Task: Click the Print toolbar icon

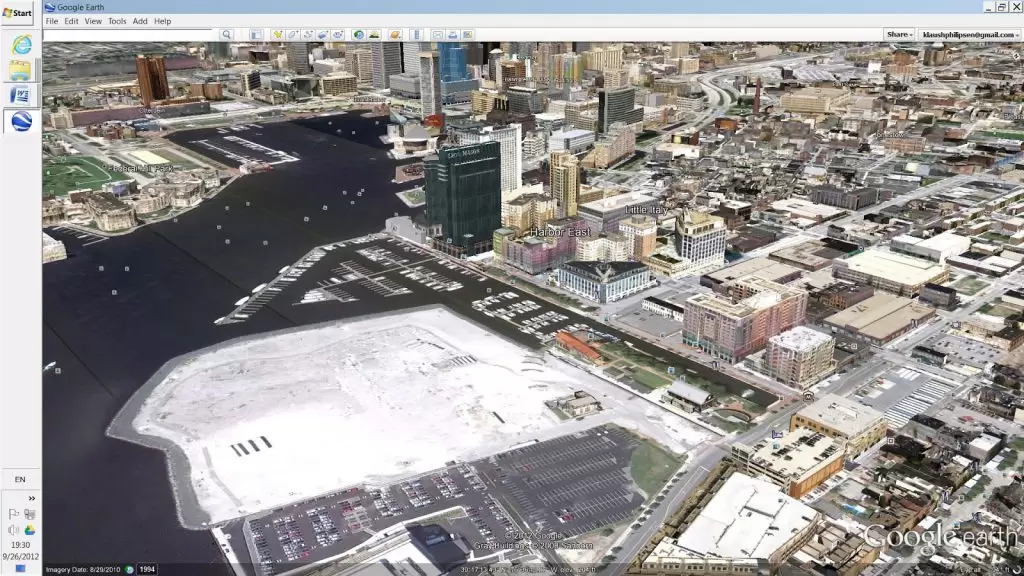Action: 452,35
